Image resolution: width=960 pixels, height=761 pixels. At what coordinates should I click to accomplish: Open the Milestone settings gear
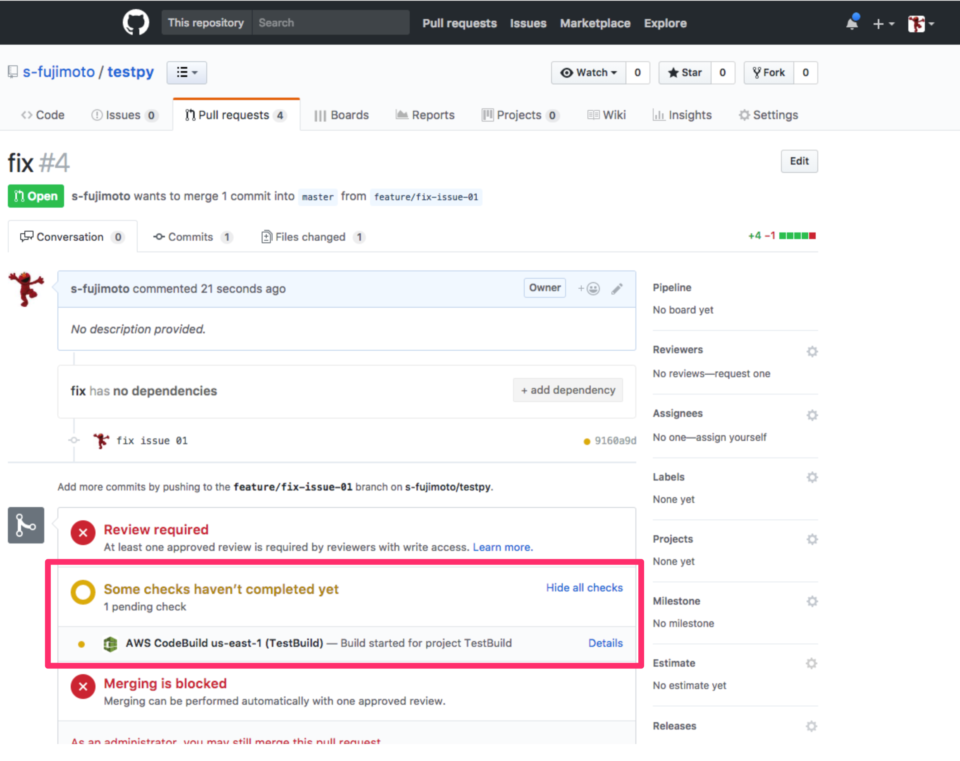[x=811, y=601]
